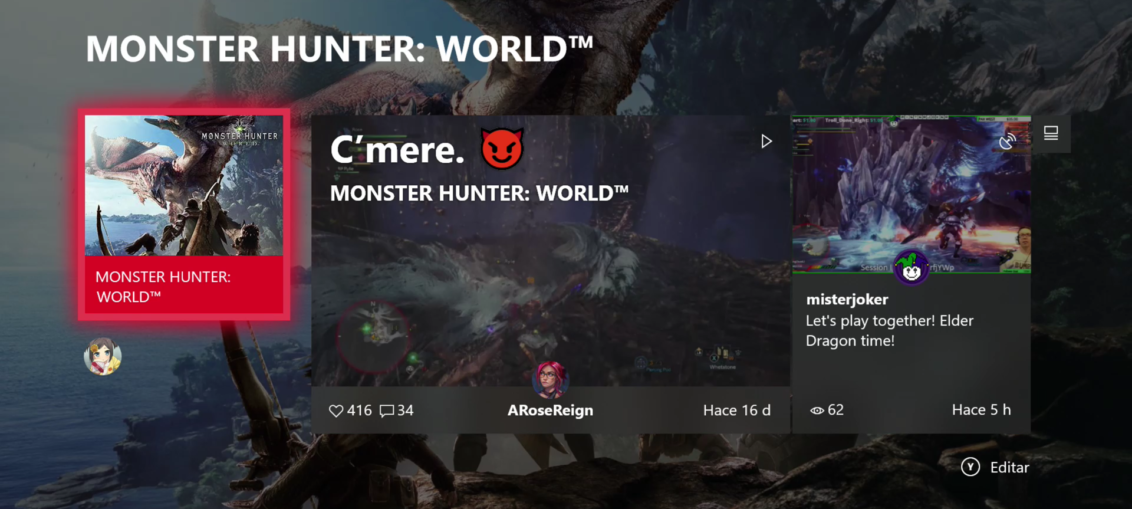Click the large MONSTER HUNTER: WORLD page heading

pos(339,48)
